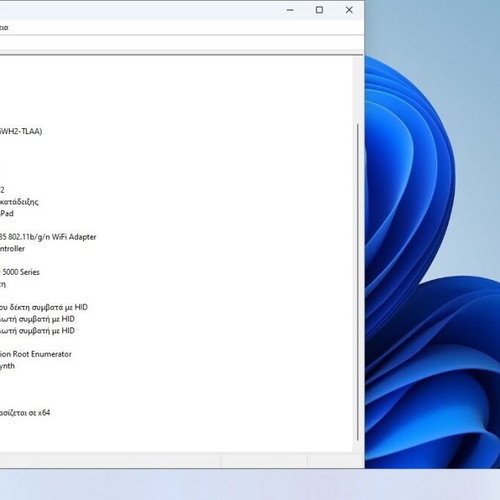Select the entry ending in ntroller
Viewport: 500px width, 500px height.
(12, 249)
